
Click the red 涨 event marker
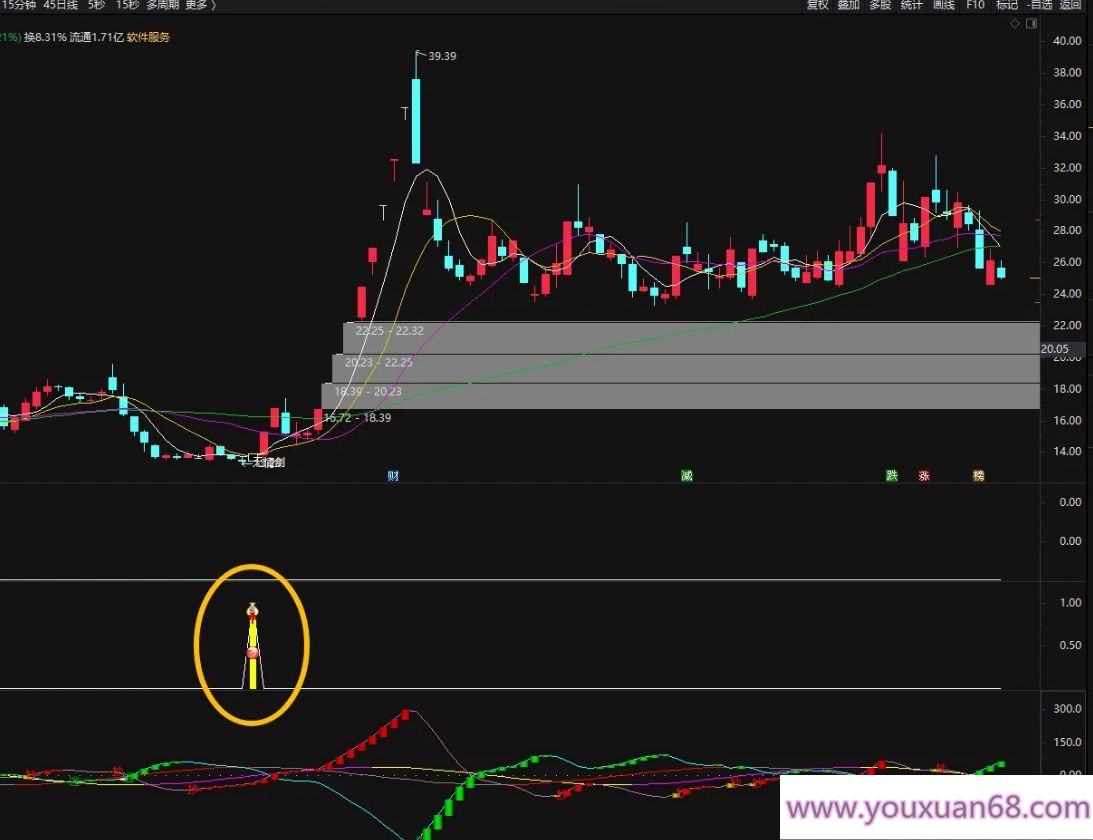point(924,476)
